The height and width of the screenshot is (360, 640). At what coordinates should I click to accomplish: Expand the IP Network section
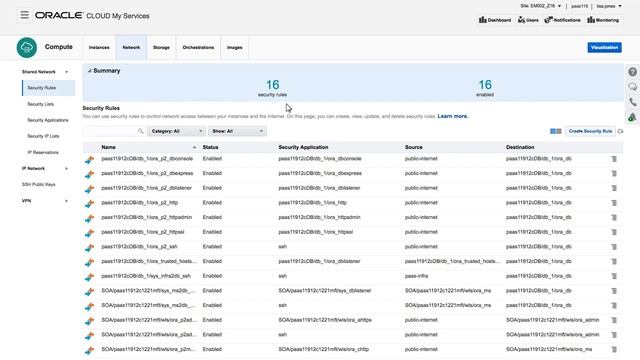(67, 169)
